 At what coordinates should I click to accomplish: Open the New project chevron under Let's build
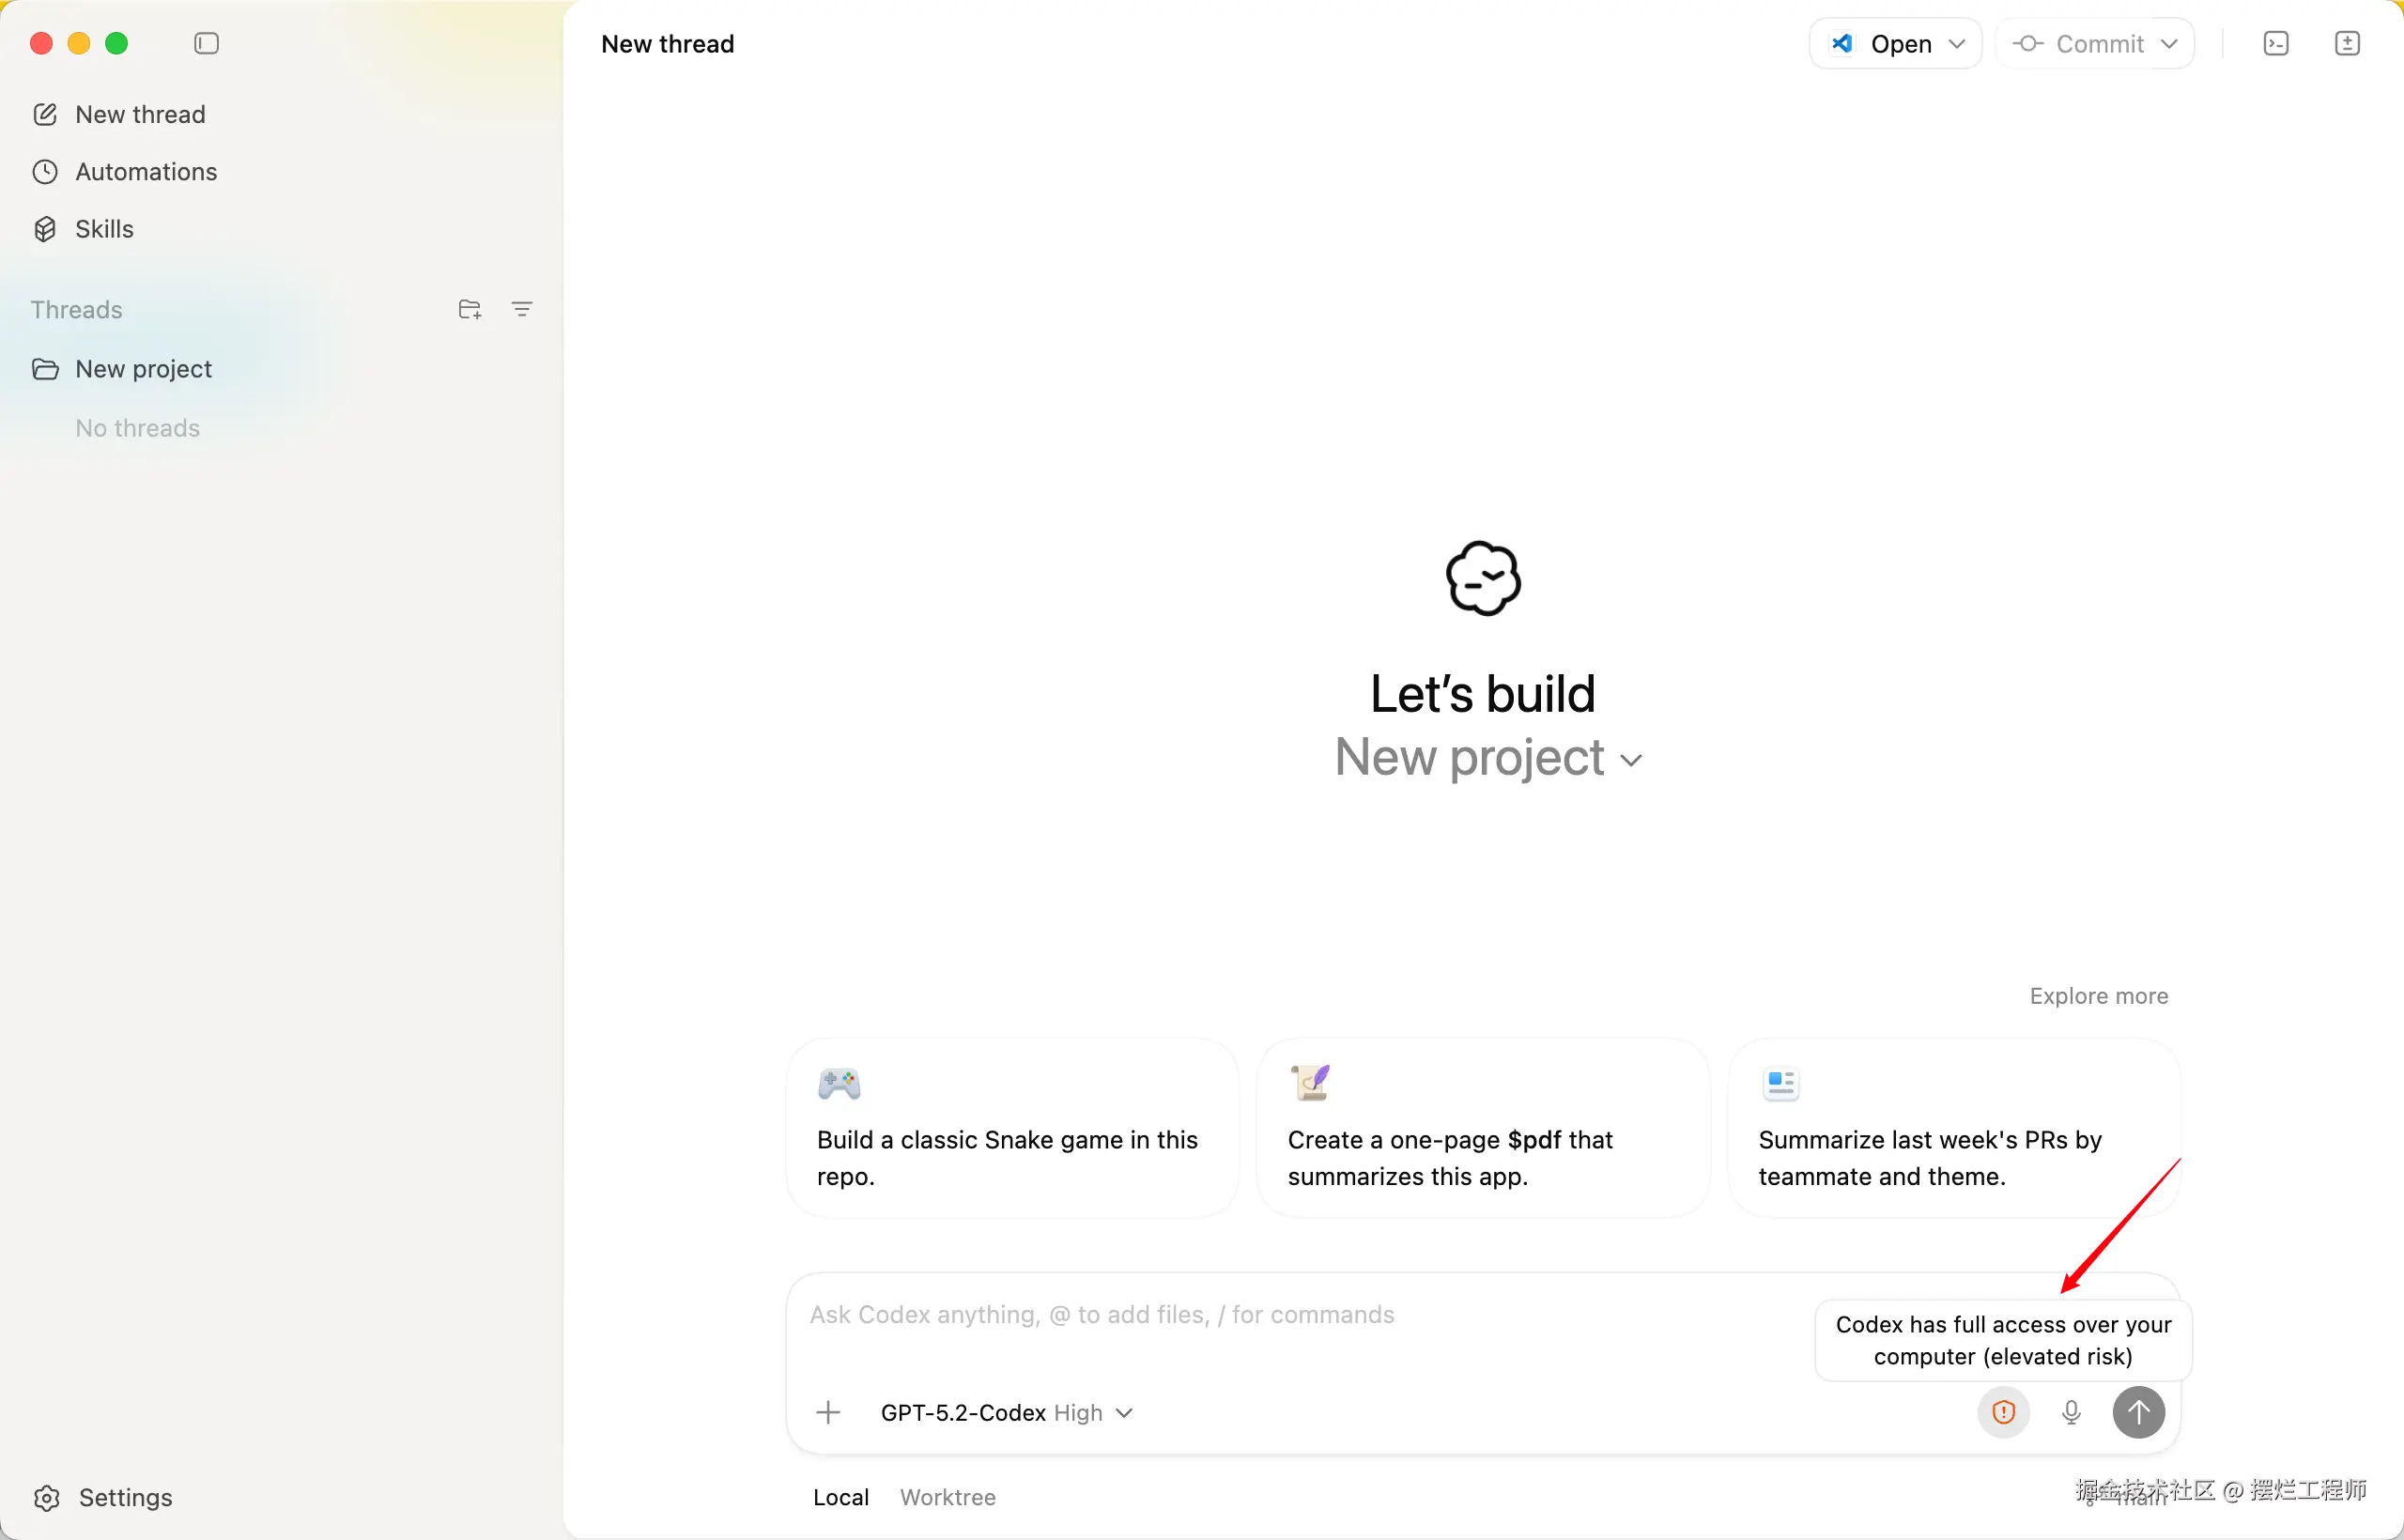tap(1631, 760)
